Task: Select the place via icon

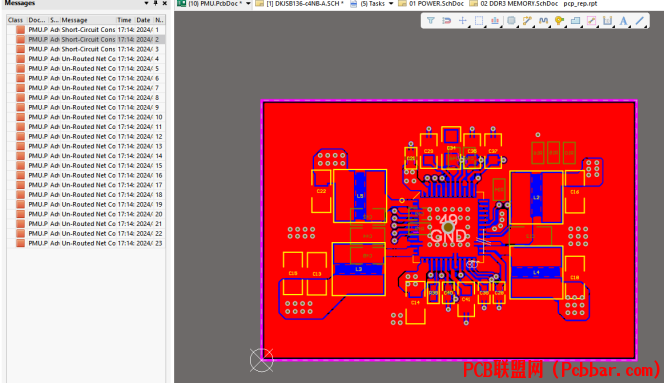Action: pos(559,20)
